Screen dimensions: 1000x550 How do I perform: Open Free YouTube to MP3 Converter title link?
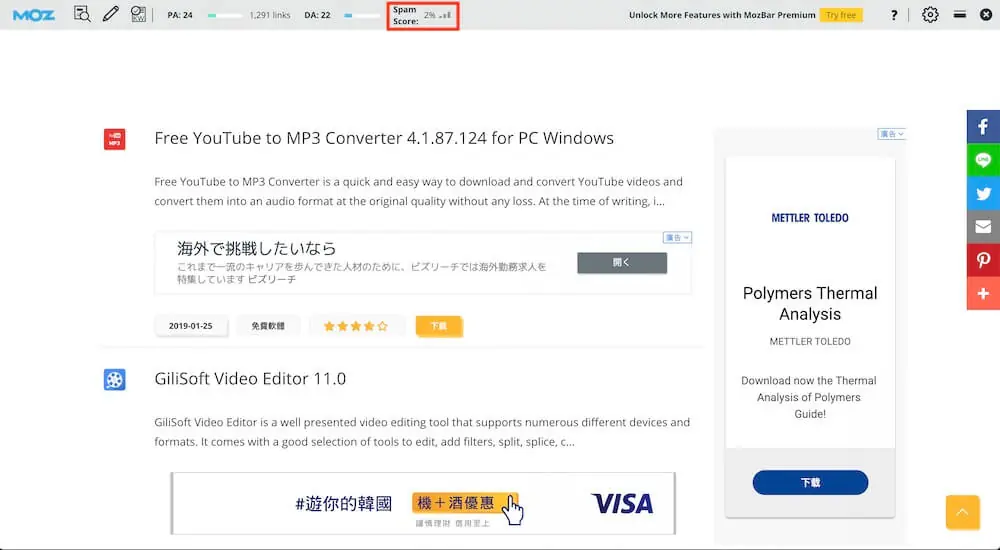384,138
